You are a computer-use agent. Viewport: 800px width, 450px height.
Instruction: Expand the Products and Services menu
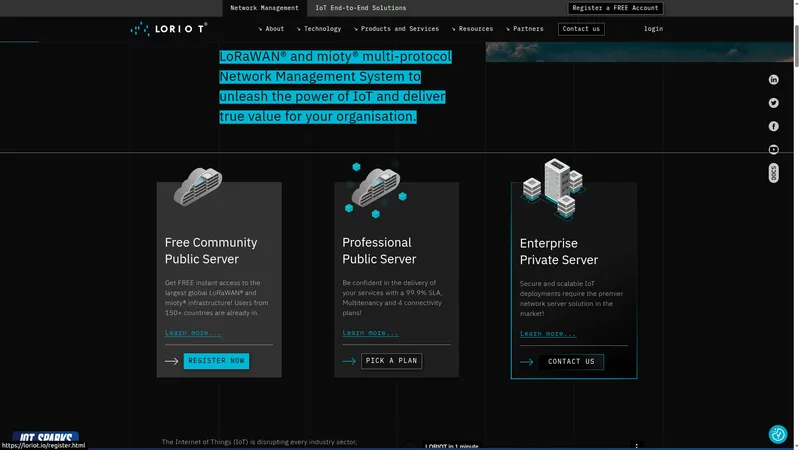[396, 29]
